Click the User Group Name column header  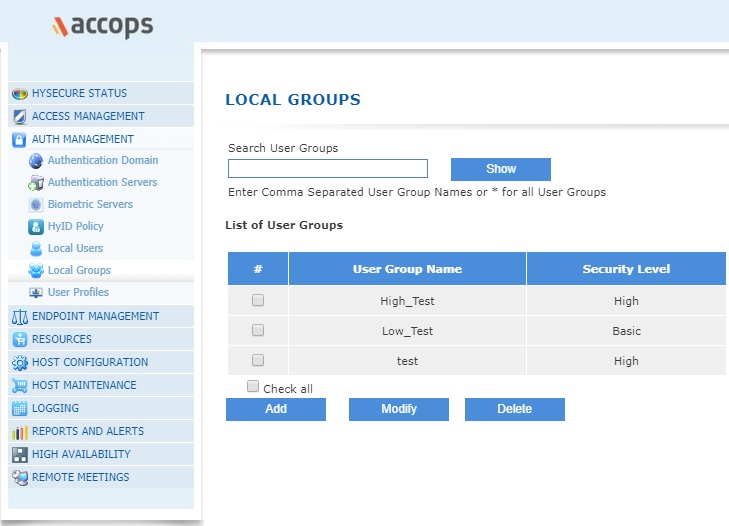[x=407, y=269]
